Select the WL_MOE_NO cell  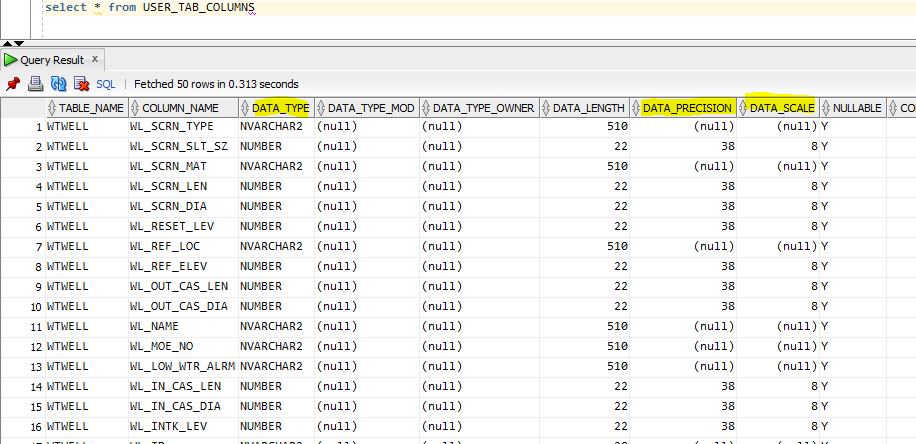(x=183, y=346)
